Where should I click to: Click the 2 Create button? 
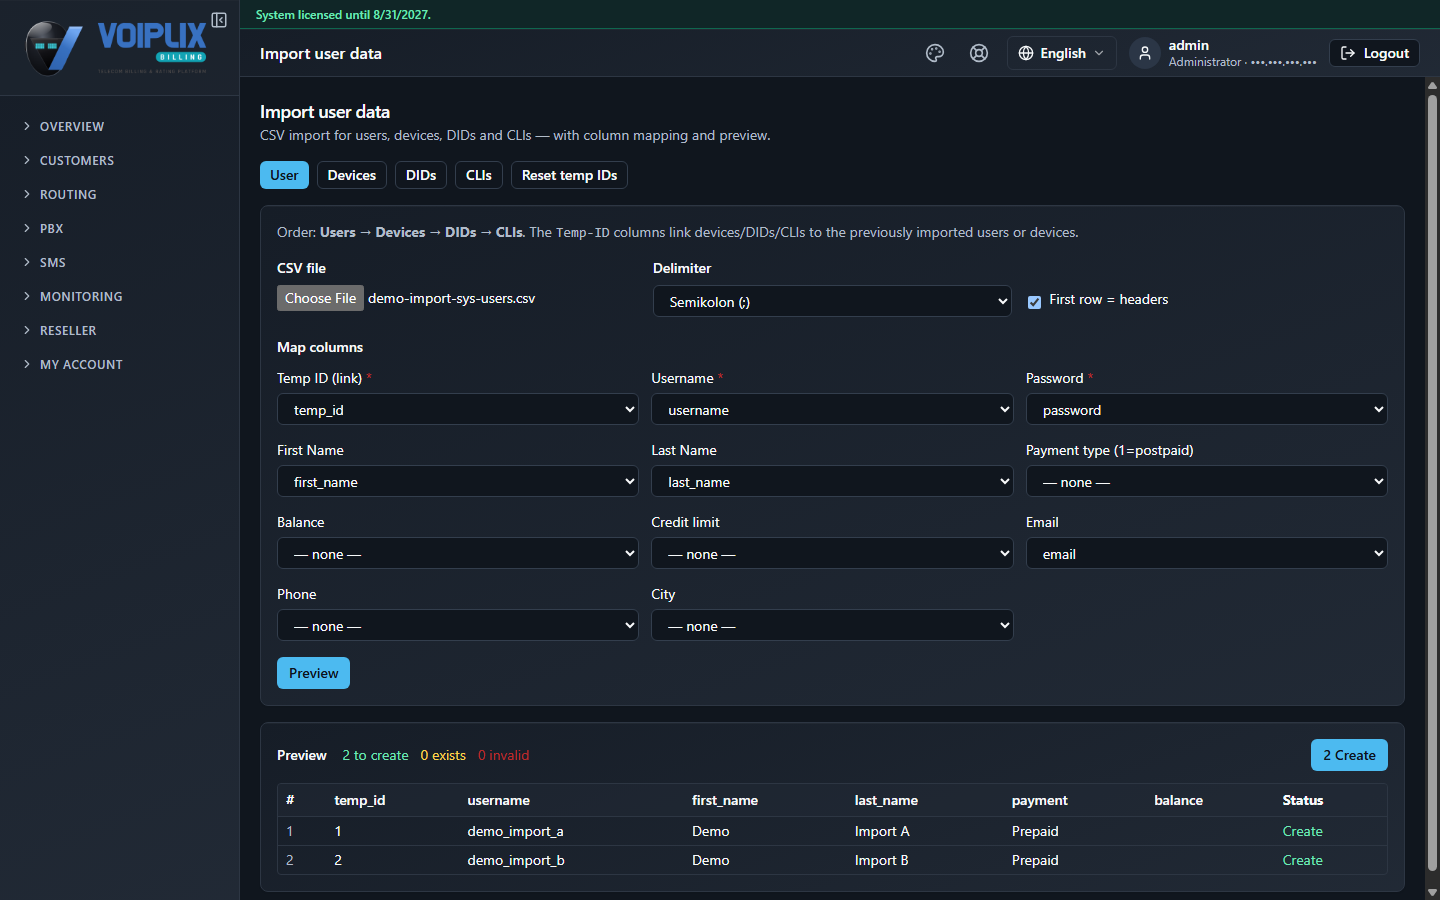pyautogui.click(x=1349, y=755)
